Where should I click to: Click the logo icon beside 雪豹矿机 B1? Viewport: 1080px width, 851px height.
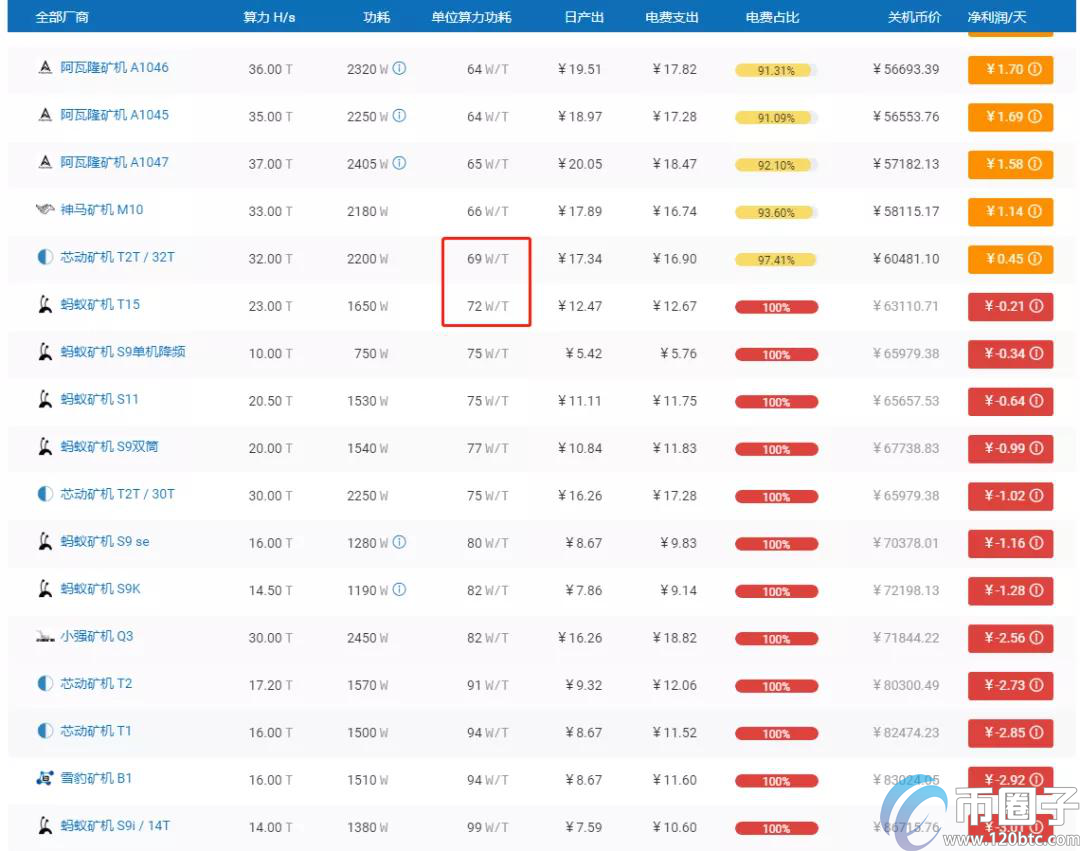pyautogui.click(x=45, y=778)
